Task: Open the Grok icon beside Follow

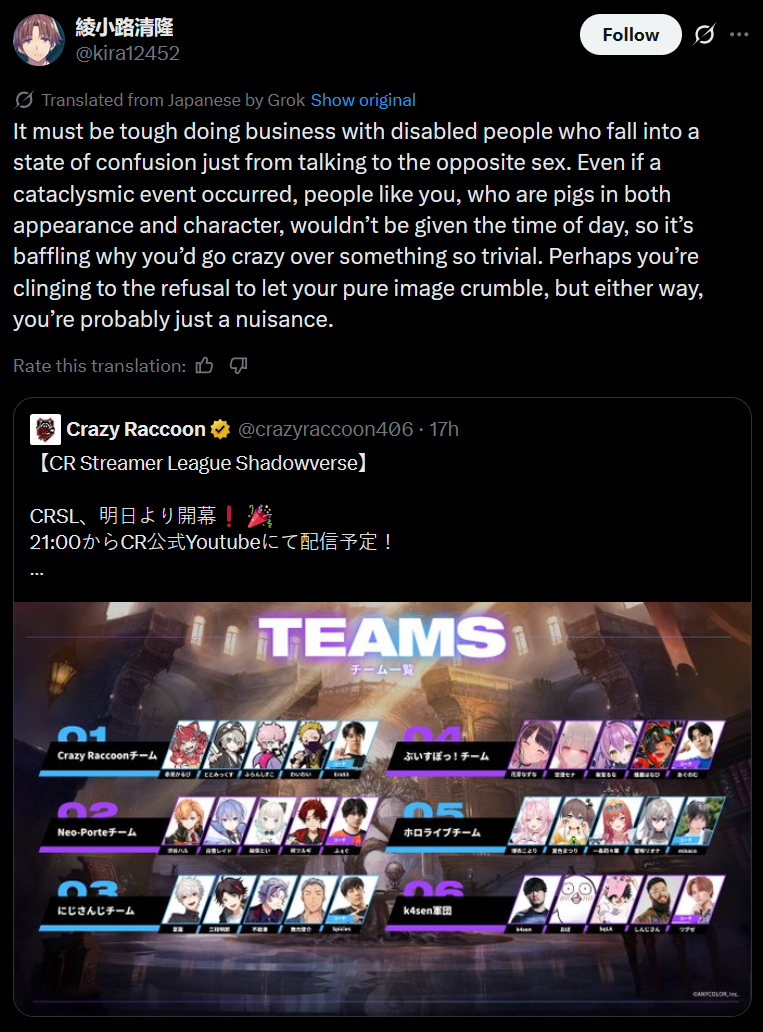Action: [704, 34]
